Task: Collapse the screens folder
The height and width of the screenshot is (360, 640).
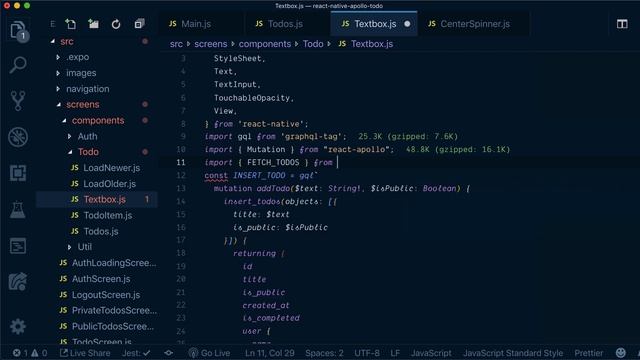Action: (83, 104)
